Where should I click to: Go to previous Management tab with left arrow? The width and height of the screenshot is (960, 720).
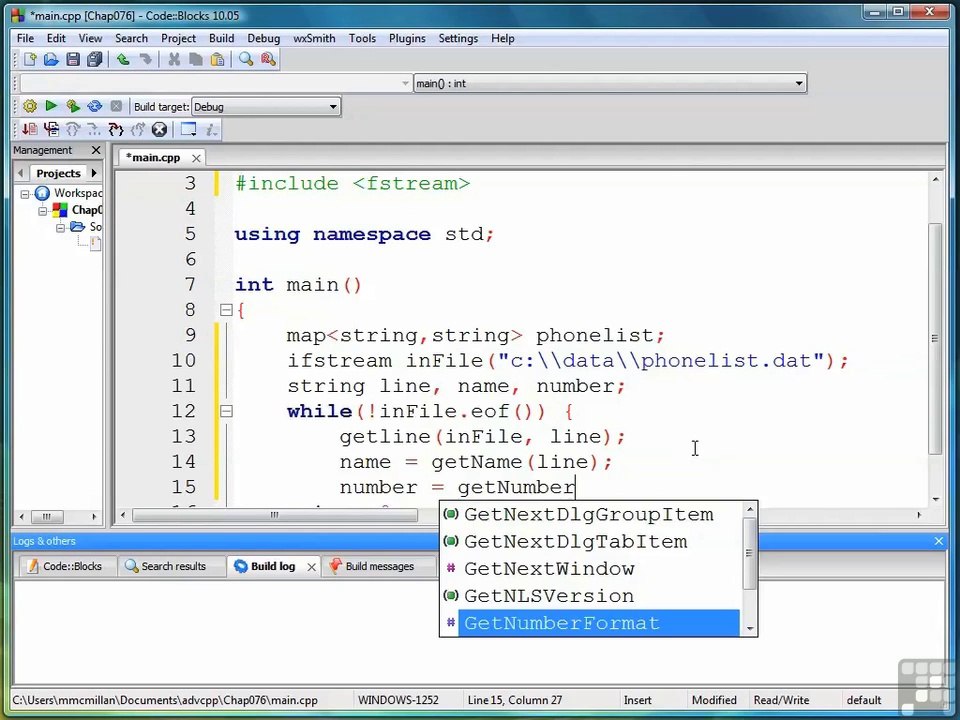[21, 173]
